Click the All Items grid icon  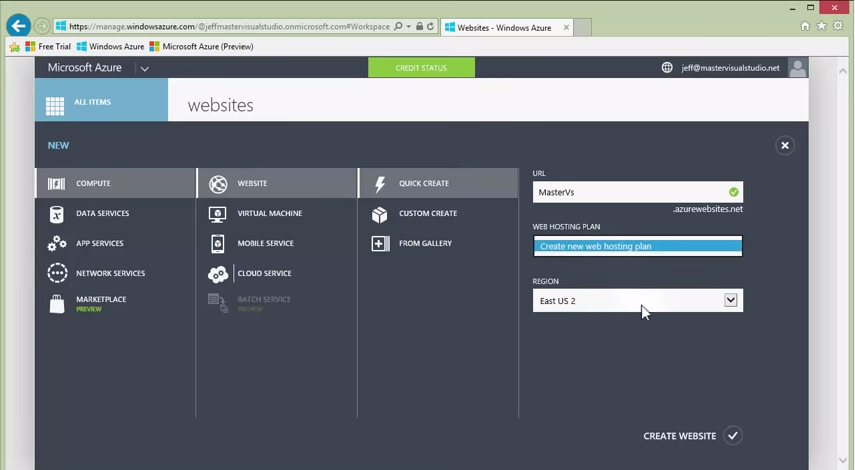point(55,106)
